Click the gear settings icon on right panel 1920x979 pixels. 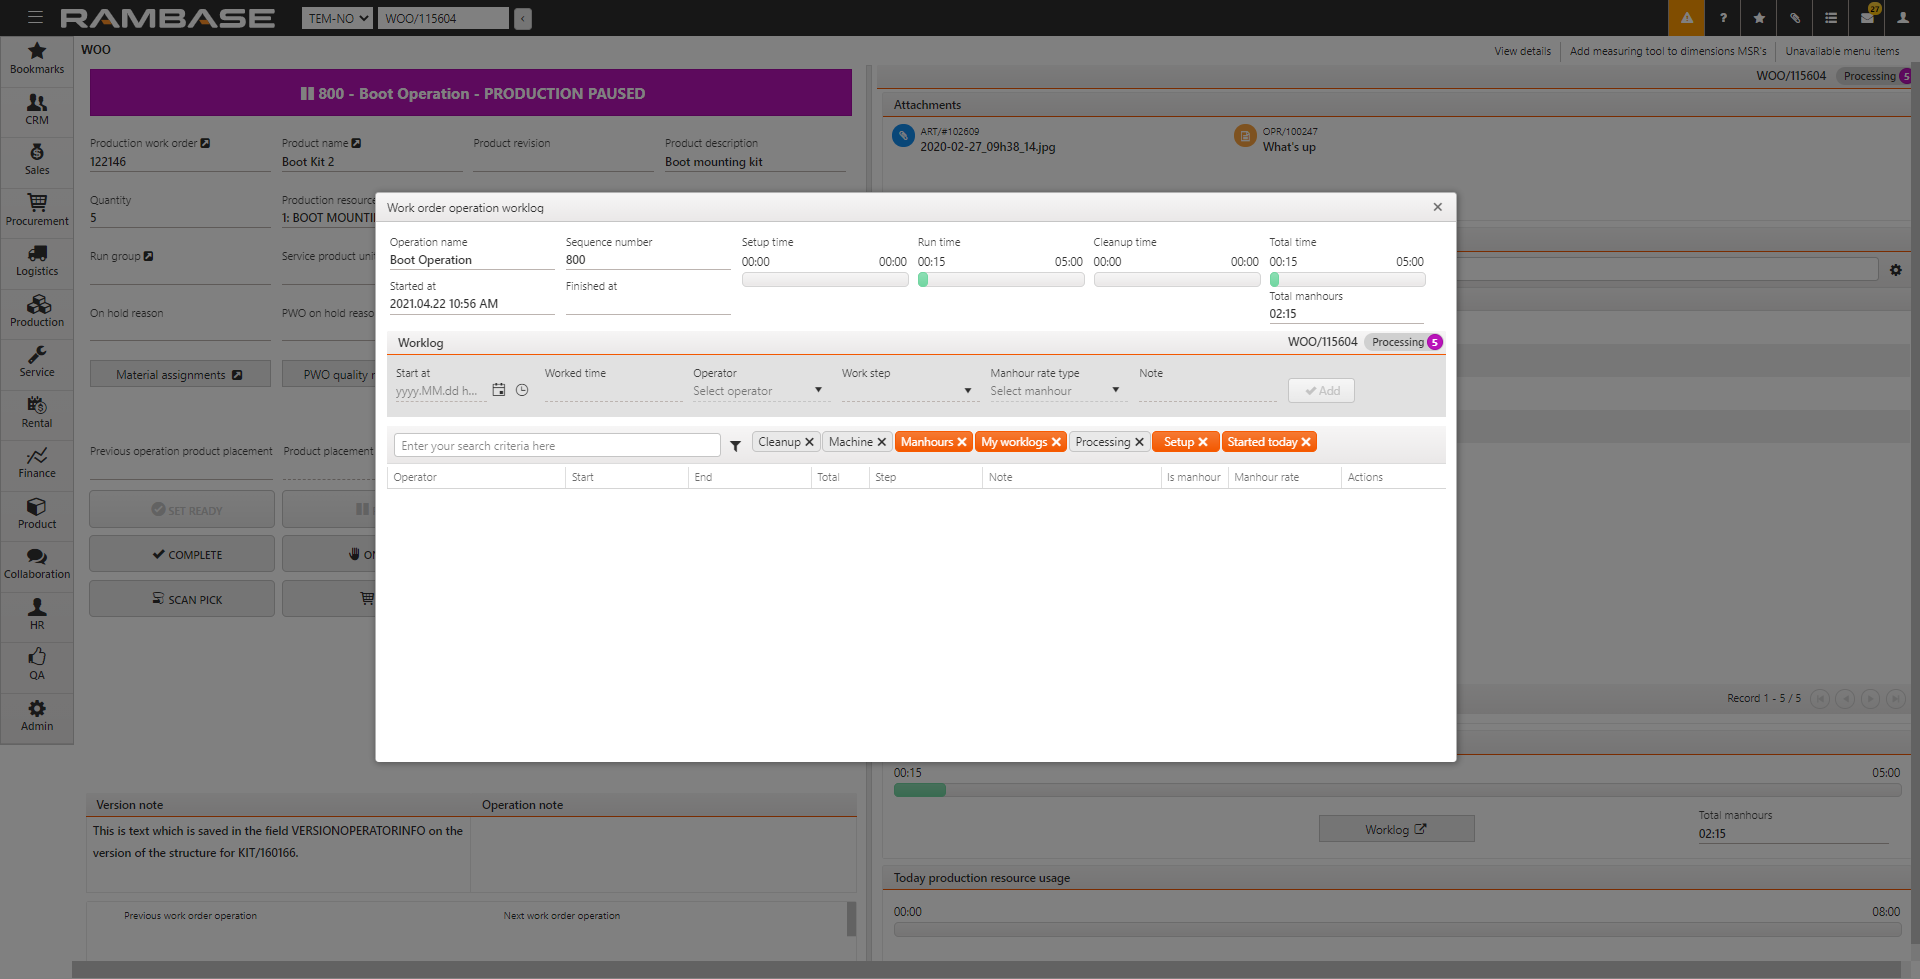1895,270
